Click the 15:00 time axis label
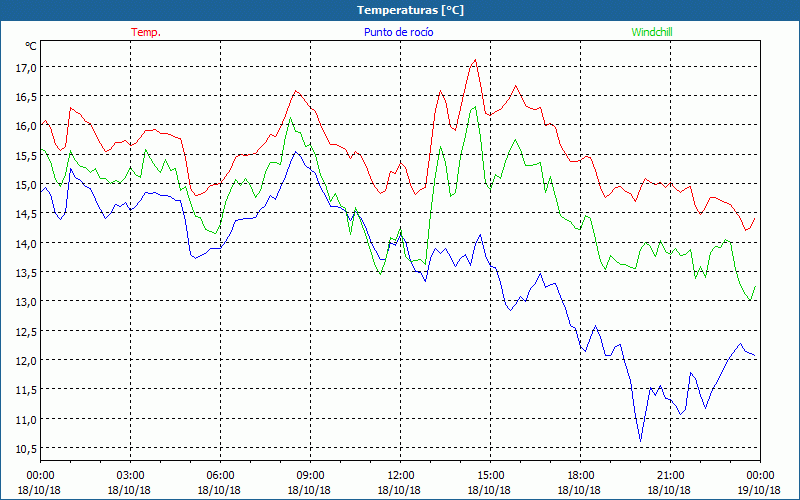Image resolution: width=800 pixels, height=500 pixels. point(490,476)
